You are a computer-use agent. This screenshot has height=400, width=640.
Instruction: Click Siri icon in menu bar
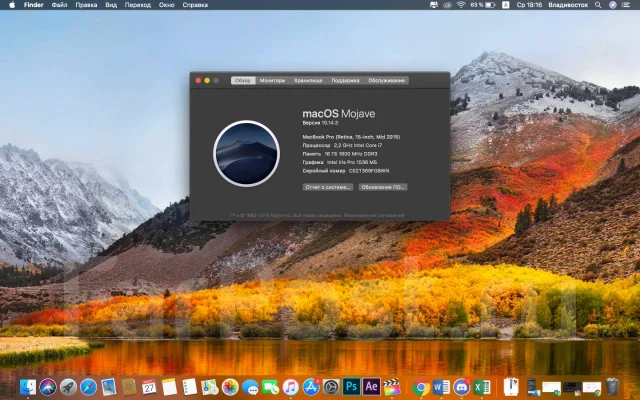[613, 5]
